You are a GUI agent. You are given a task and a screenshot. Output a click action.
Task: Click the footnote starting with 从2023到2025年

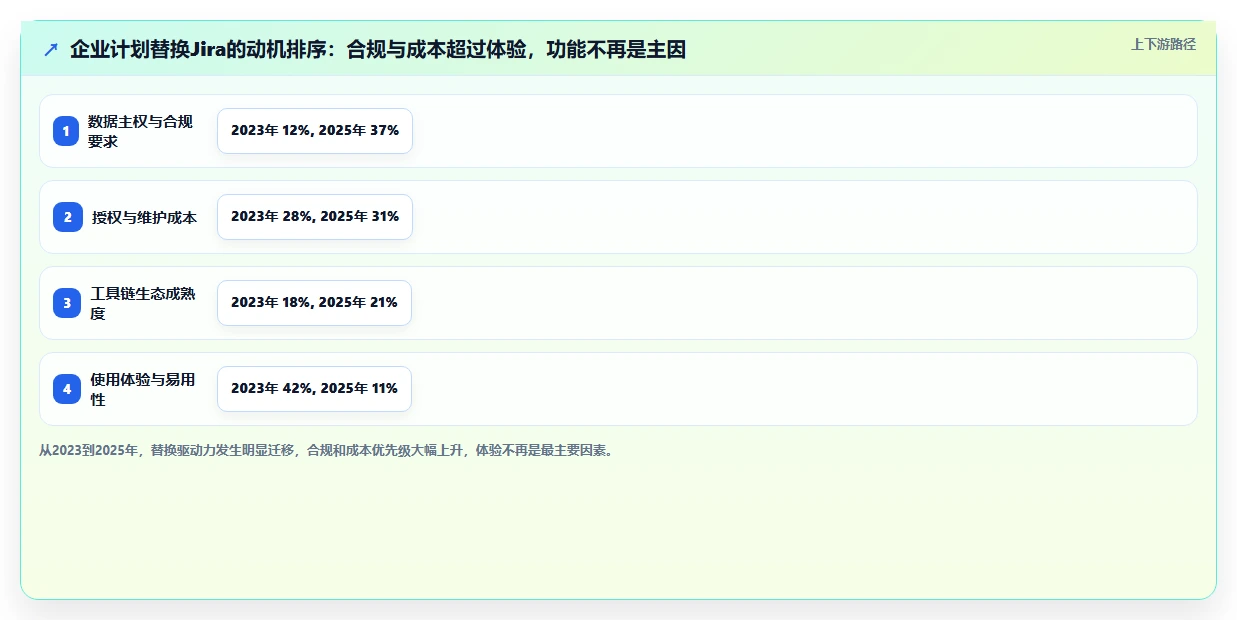click(329, 451)
